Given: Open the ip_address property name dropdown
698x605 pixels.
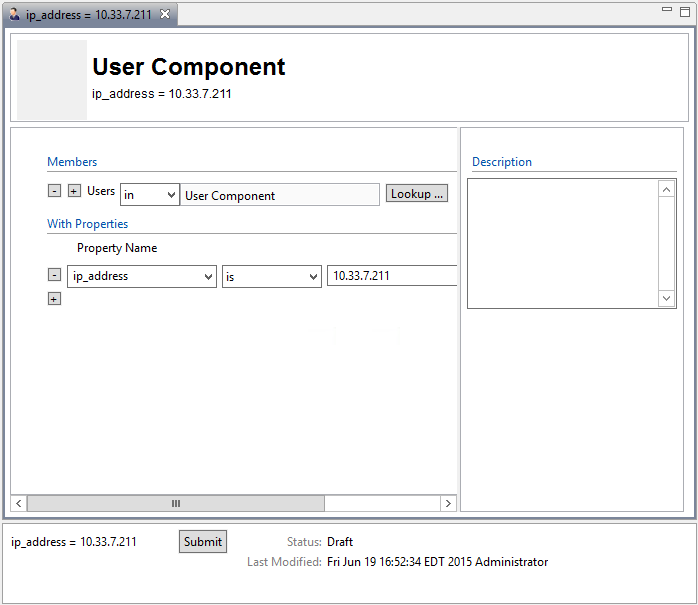Looking at the screenshot, I should (142, 276).
